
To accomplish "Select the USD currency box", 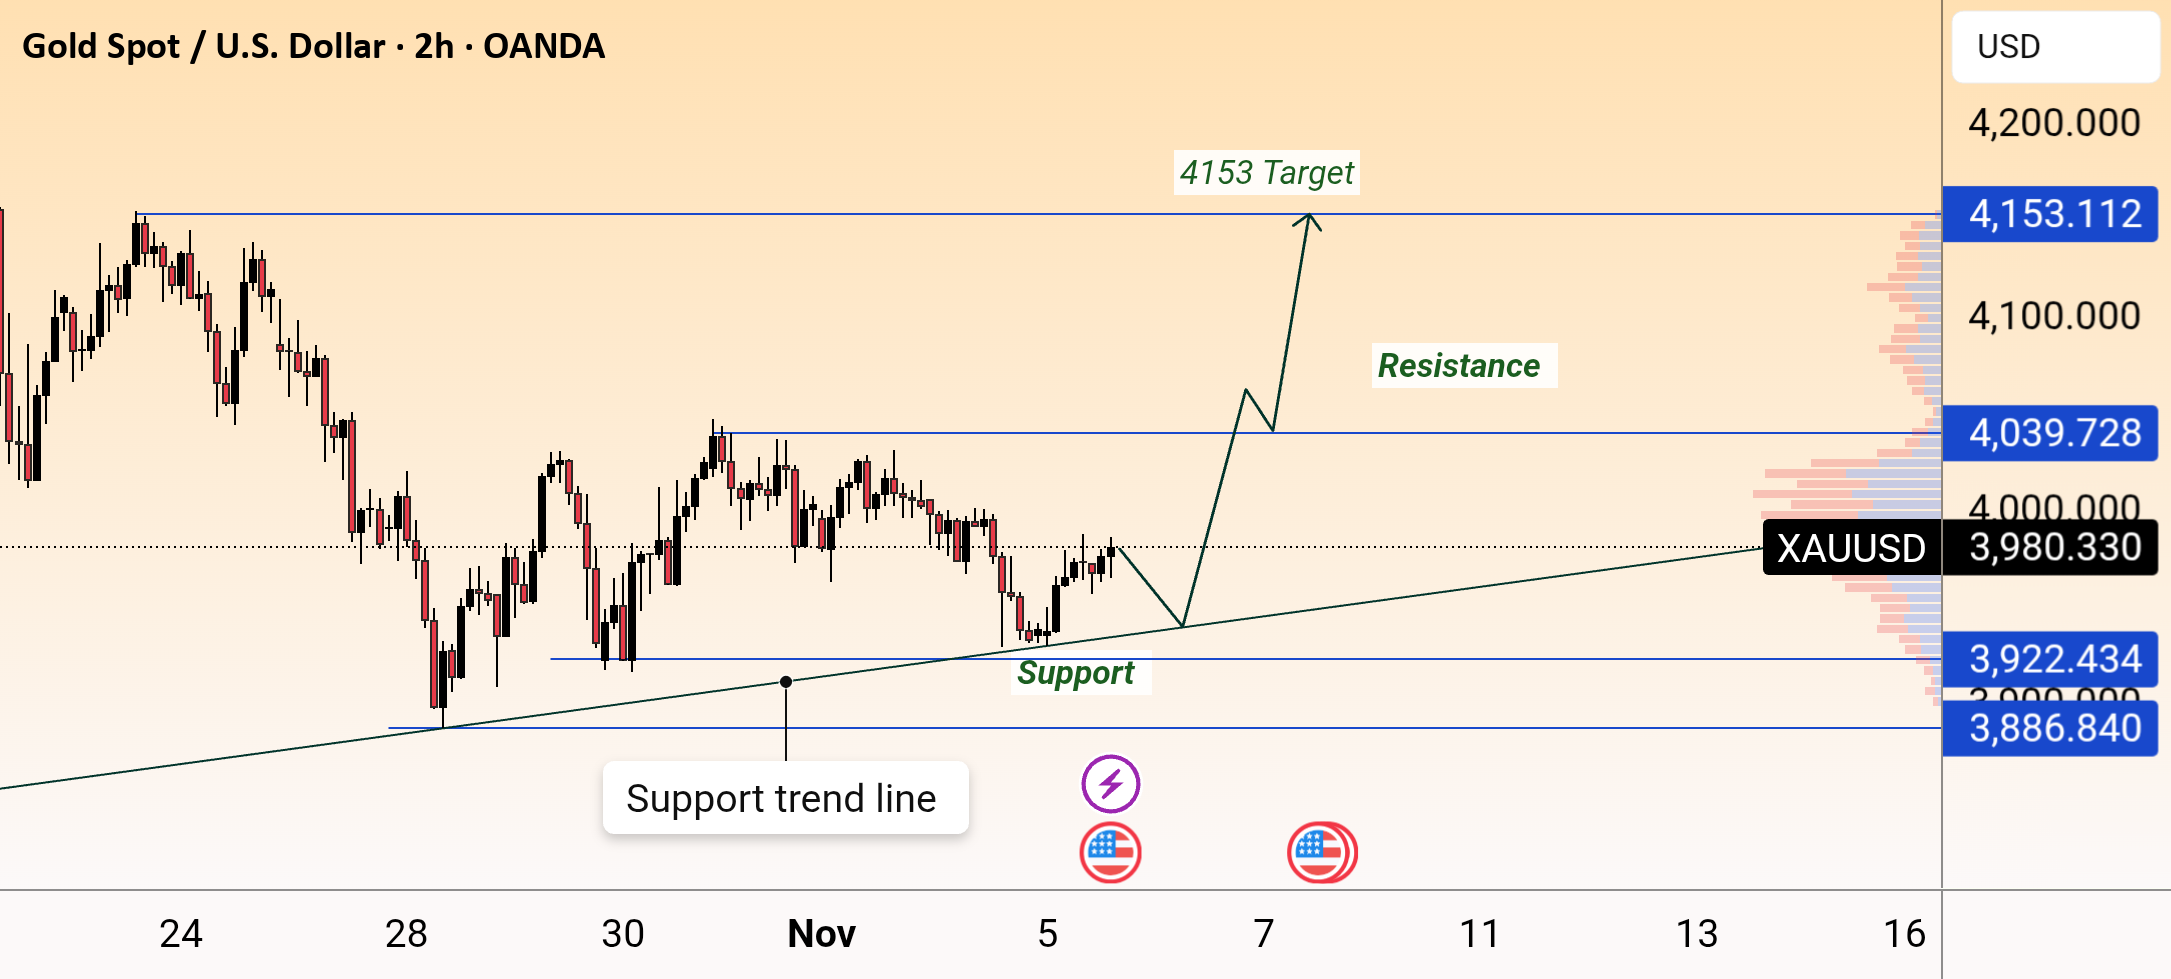I will pos(2055,47).
